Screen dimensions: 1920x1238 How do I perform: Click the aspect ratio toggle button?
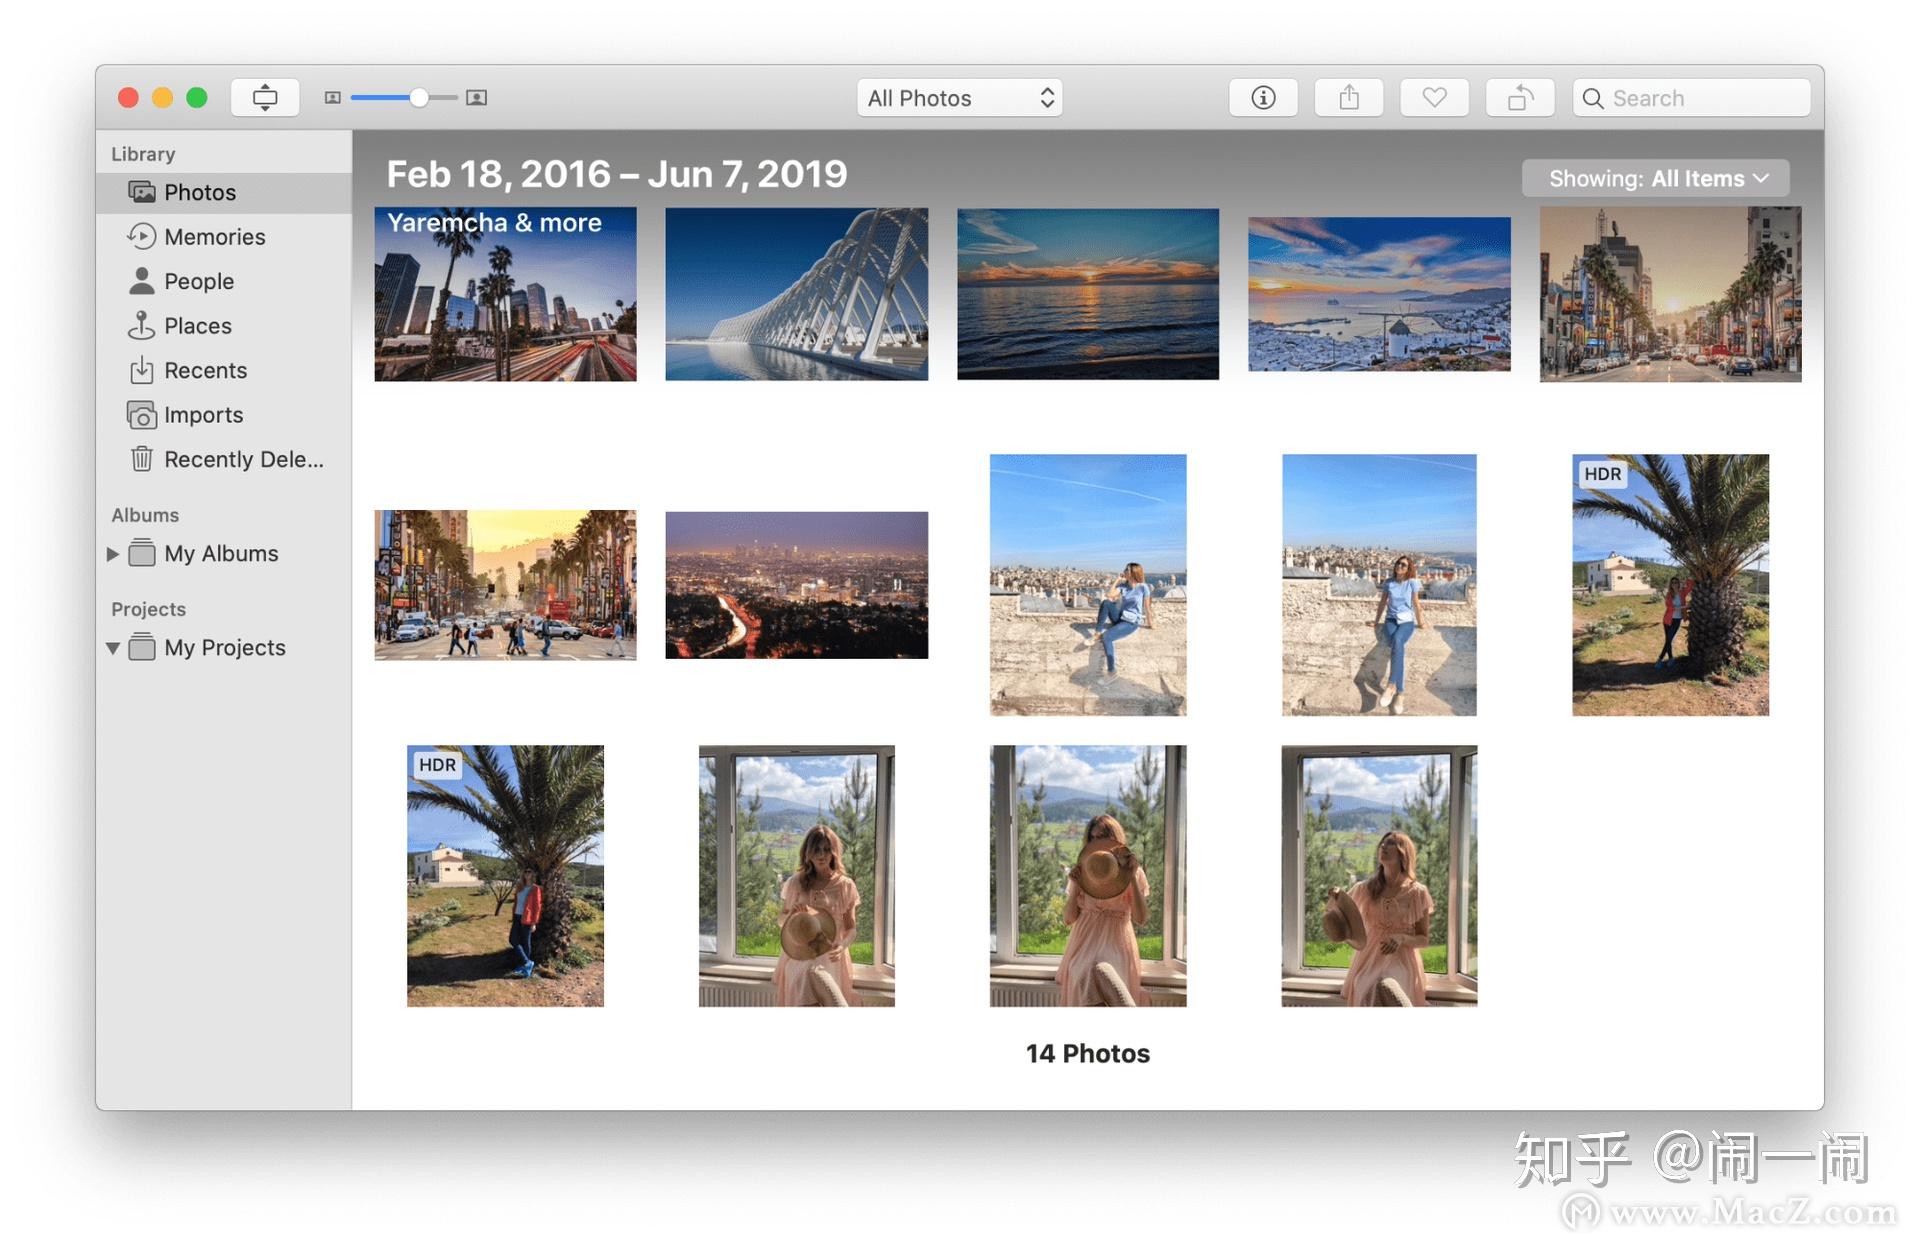click(x=265, y=98)
